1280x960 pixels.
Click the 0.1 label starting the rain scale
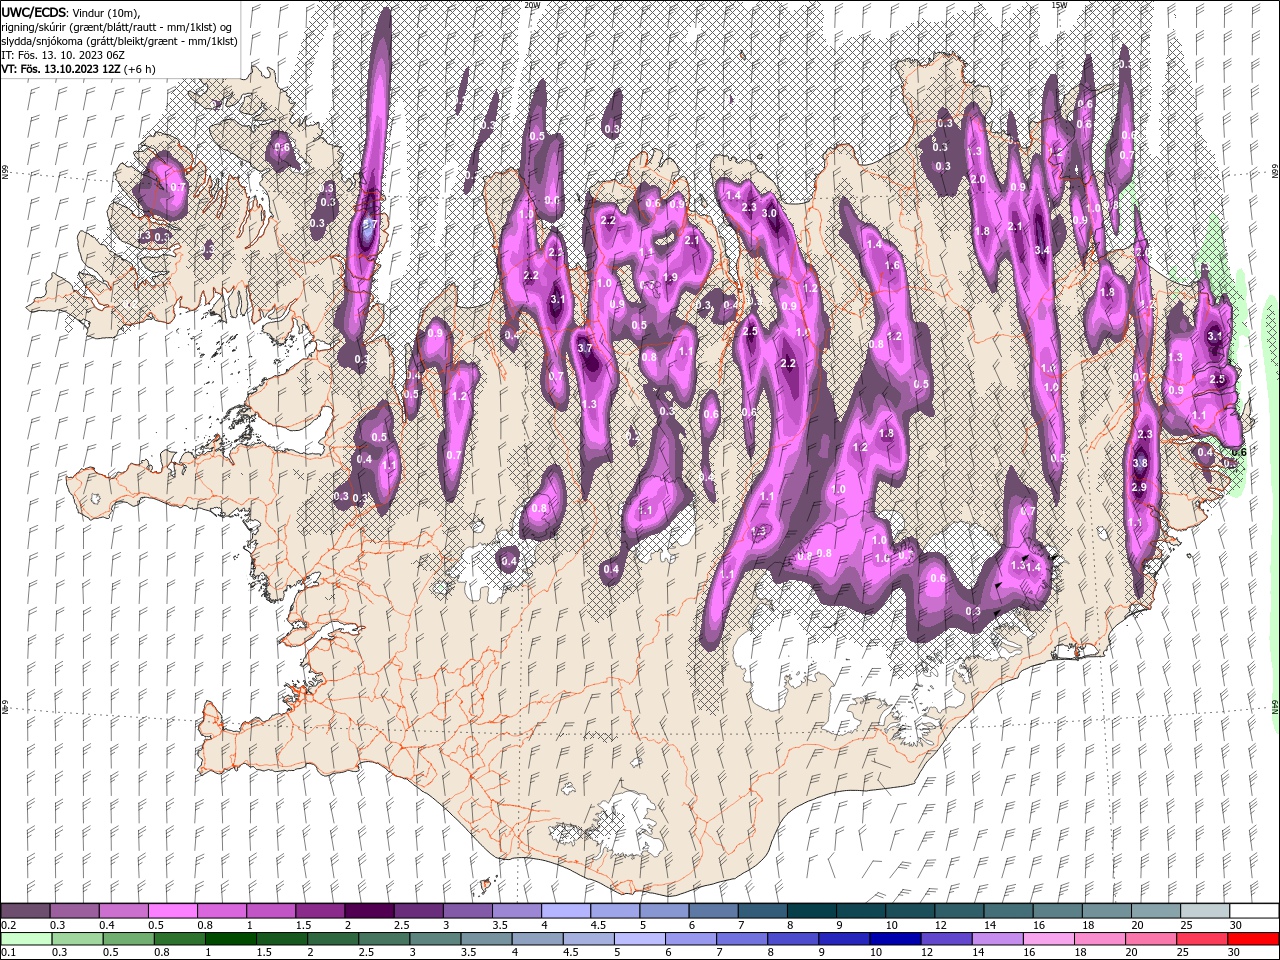coord(8,953)
